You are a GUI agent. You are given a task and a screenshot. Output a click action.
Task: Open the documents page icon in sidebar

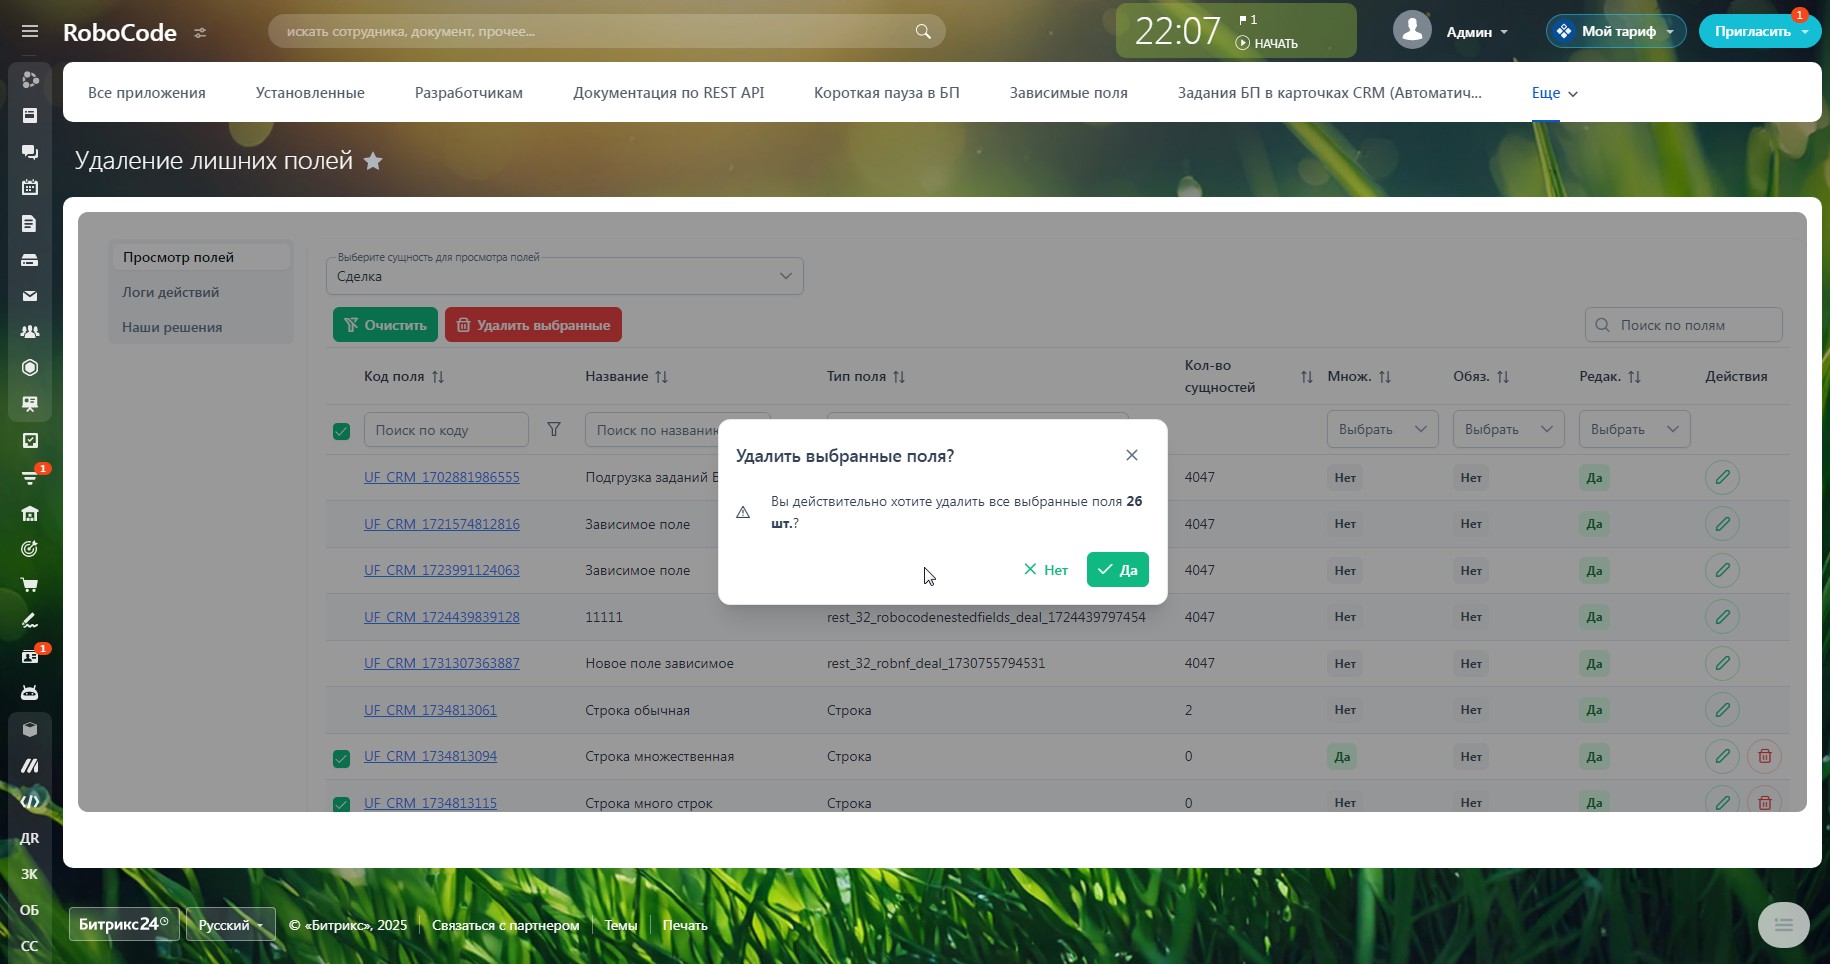click(30, 224)
